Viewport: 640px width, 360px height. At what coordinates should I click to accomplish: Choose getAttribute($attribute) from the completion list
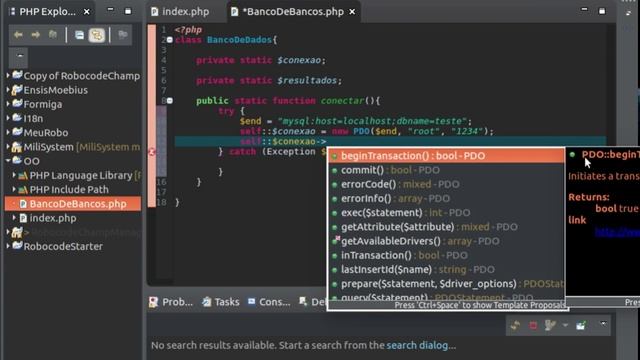(446, 227)
